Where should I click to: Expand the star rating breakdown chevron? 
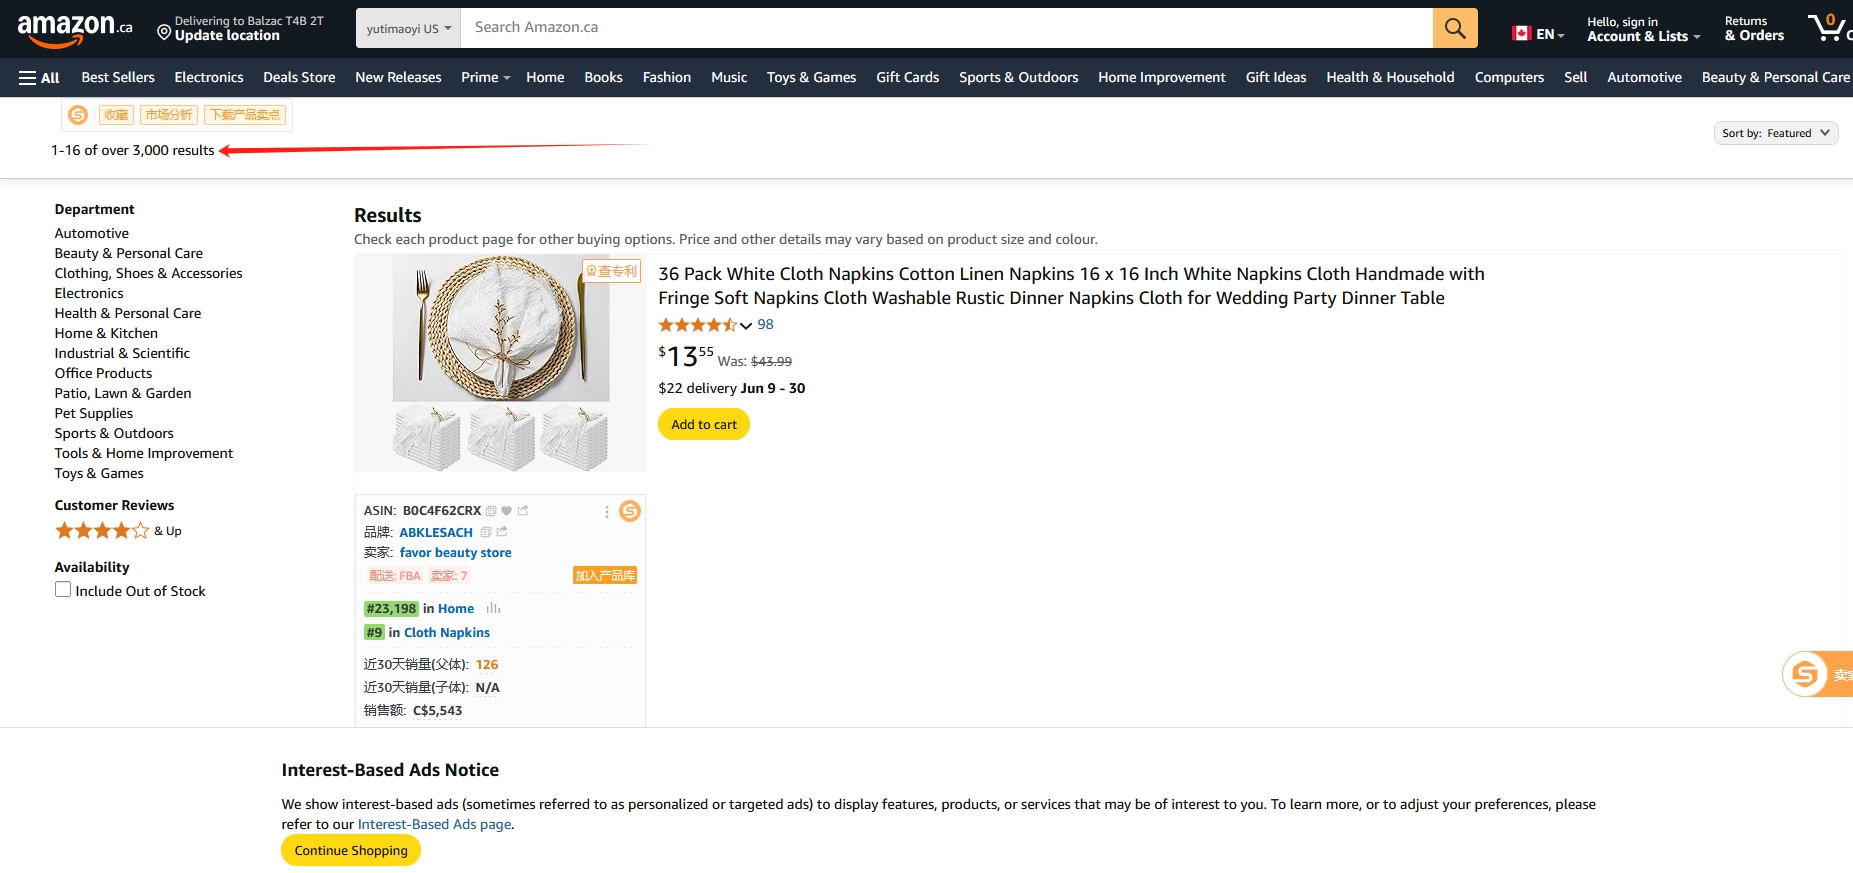[746, 325]
